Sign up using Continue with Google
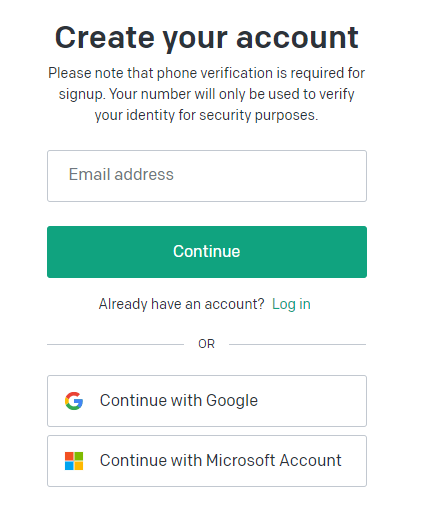The height and width of the screenshot is (520, 428). (207, 401)
